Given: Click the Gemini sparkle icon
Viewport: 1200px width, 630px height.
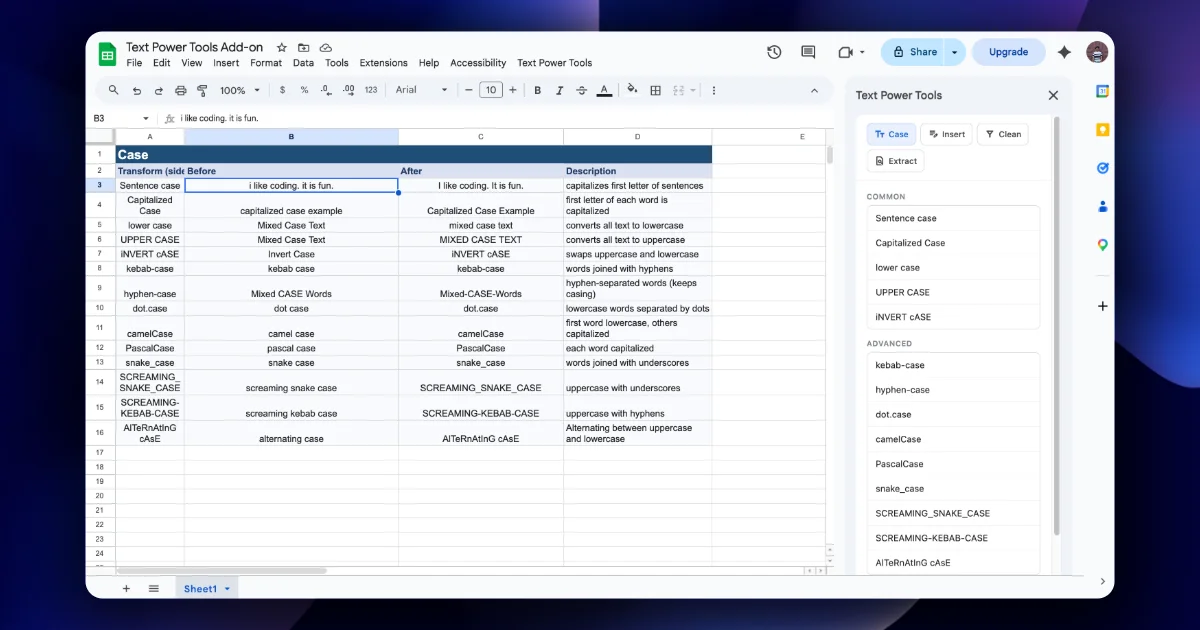Looking at the screenshot, I should tap(1064, 52).
